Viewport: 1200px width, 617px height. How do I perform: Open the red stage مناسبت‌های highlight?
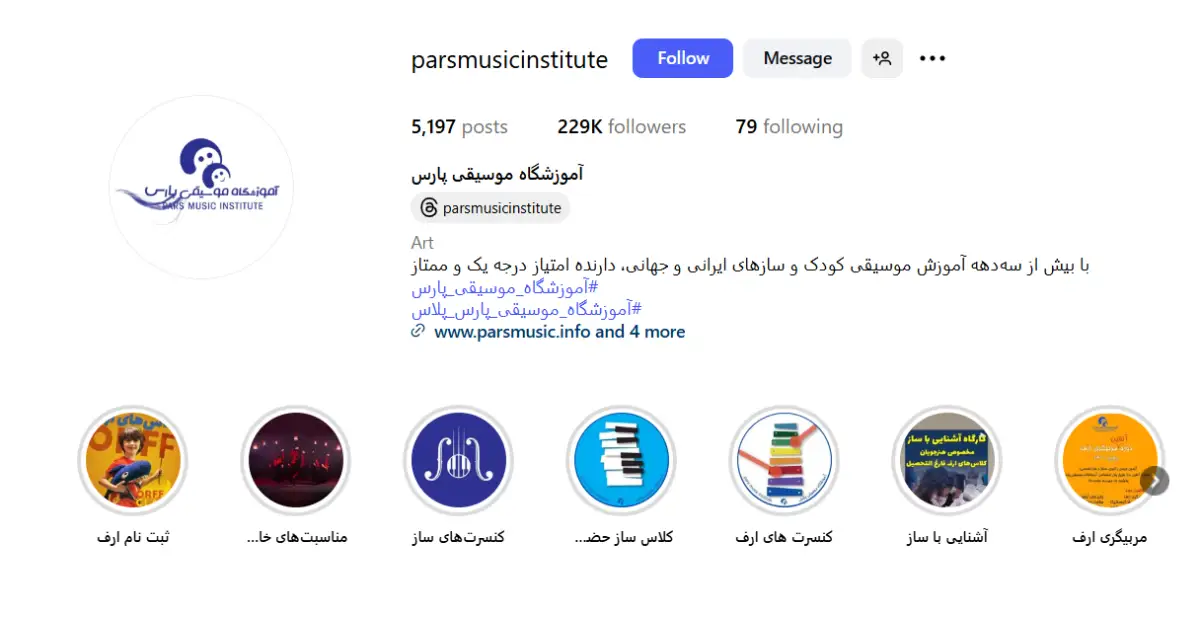[296, 460]
